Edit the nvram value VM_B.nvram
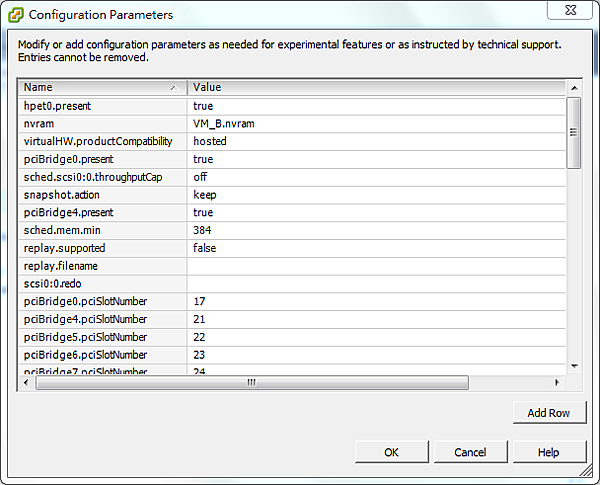Screen dimensions: 600x485 pyautogui.click(x=376, y=123)
